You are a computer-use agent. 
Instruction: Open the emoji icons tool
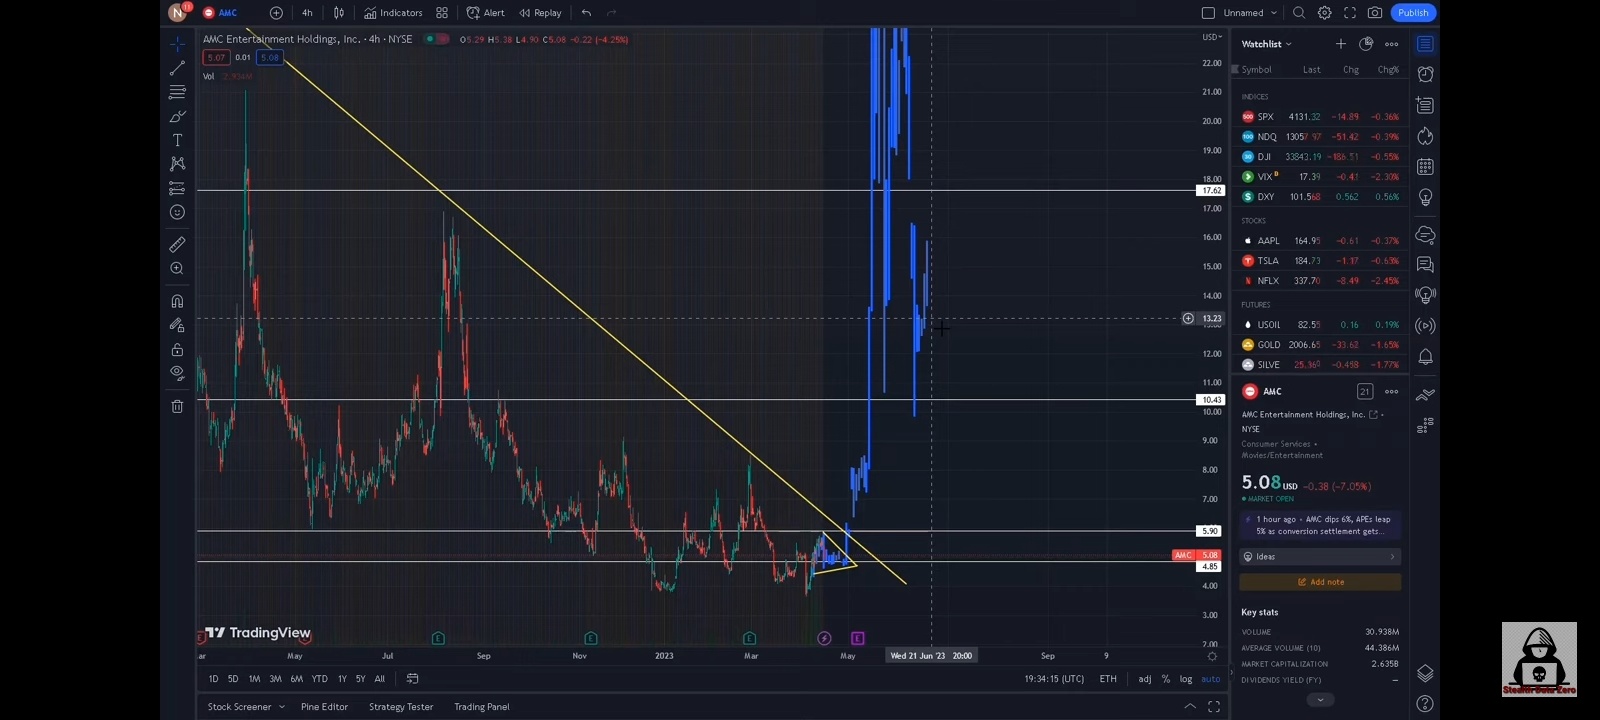[177, 212]
